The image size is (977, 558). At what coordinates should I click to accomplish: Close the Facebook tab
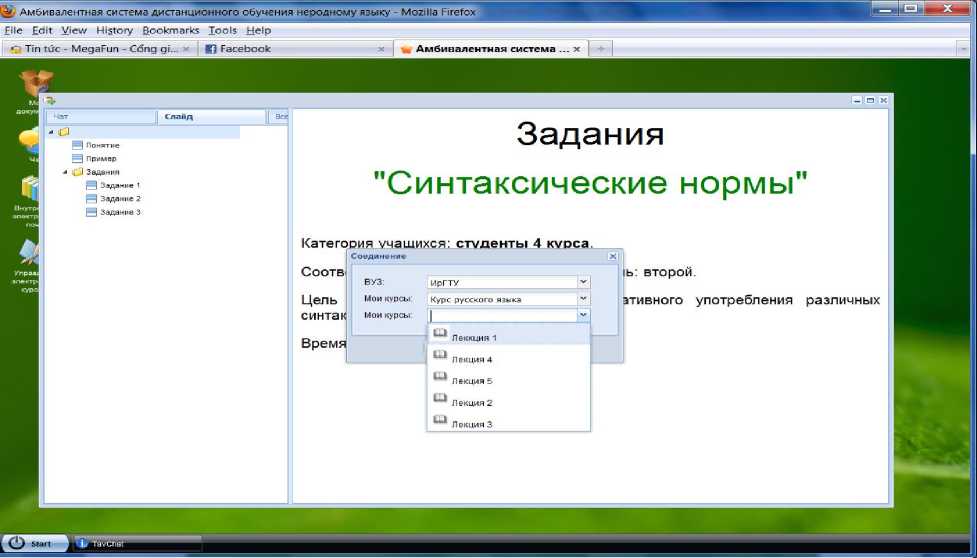point(381,49)
